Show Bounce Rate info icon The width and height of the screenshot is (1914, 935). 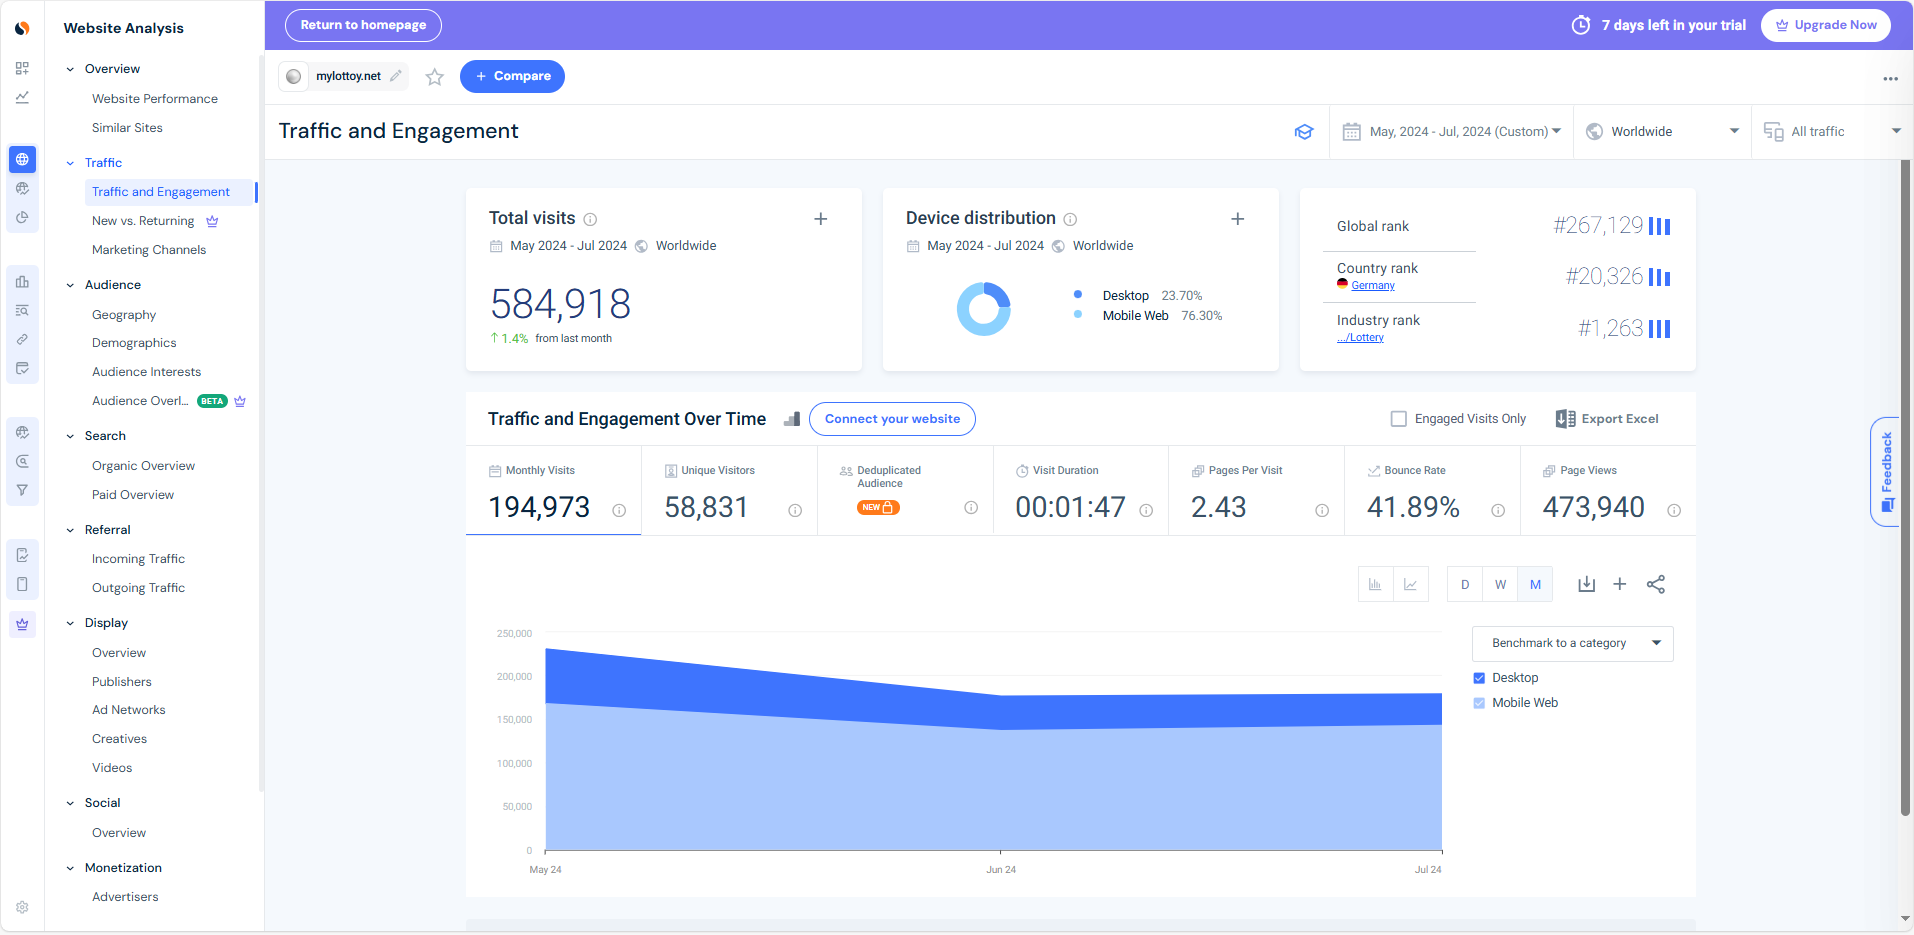click(1498, 510)
